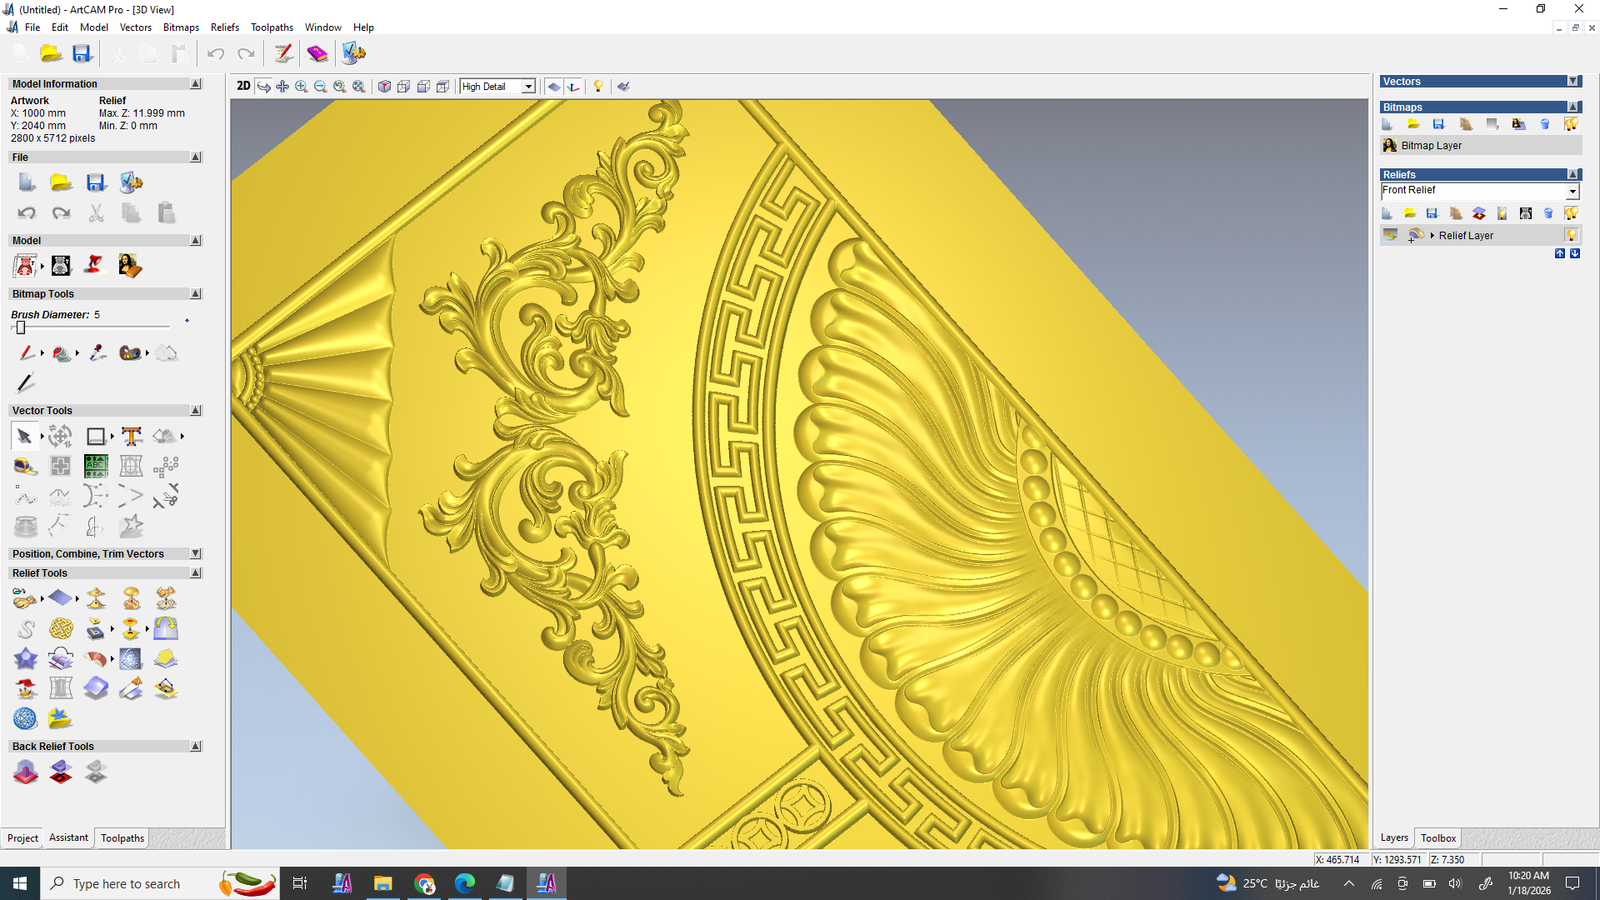Screen dimensions: 1600x900
Task: Select the Pick eyedropper bitmap tool
Action: pyautogui.click(x=97, y=353)
